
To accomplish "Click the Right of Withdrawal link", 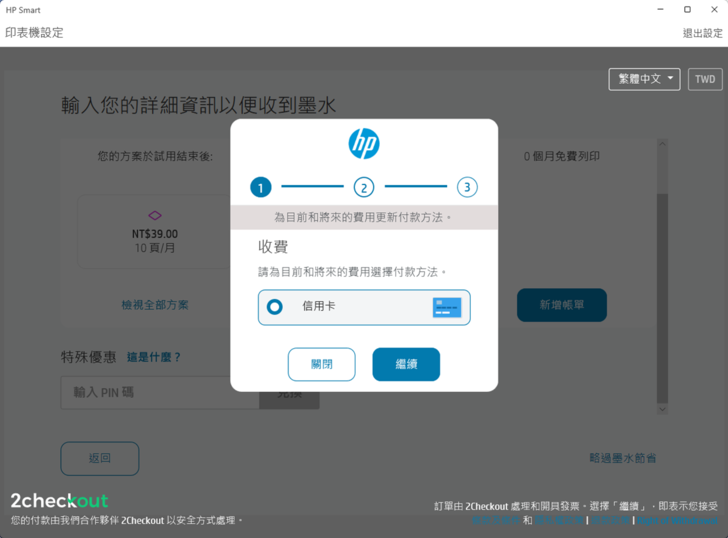I will (x=677, y=520).
